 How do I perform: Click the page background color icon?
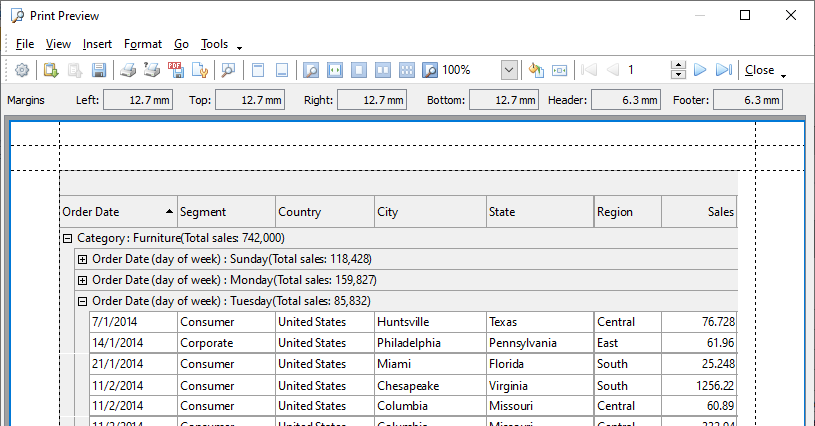pyautogui.click(x=536, y=70)
